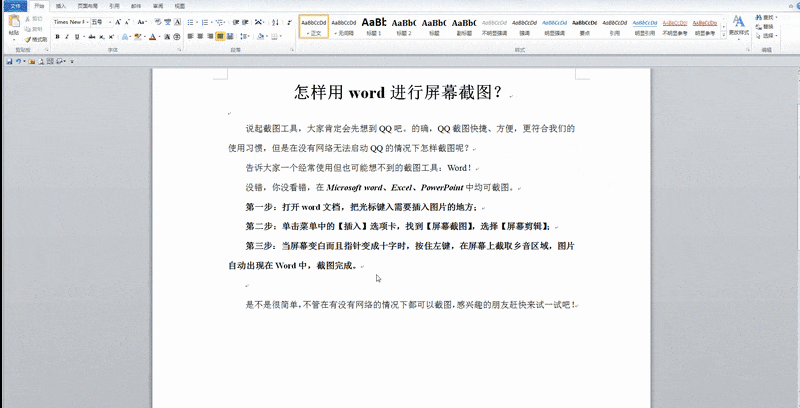Click the Show paragraph marks icon
Viewport: 800px width, 408px height.
(x=289, y=22)
